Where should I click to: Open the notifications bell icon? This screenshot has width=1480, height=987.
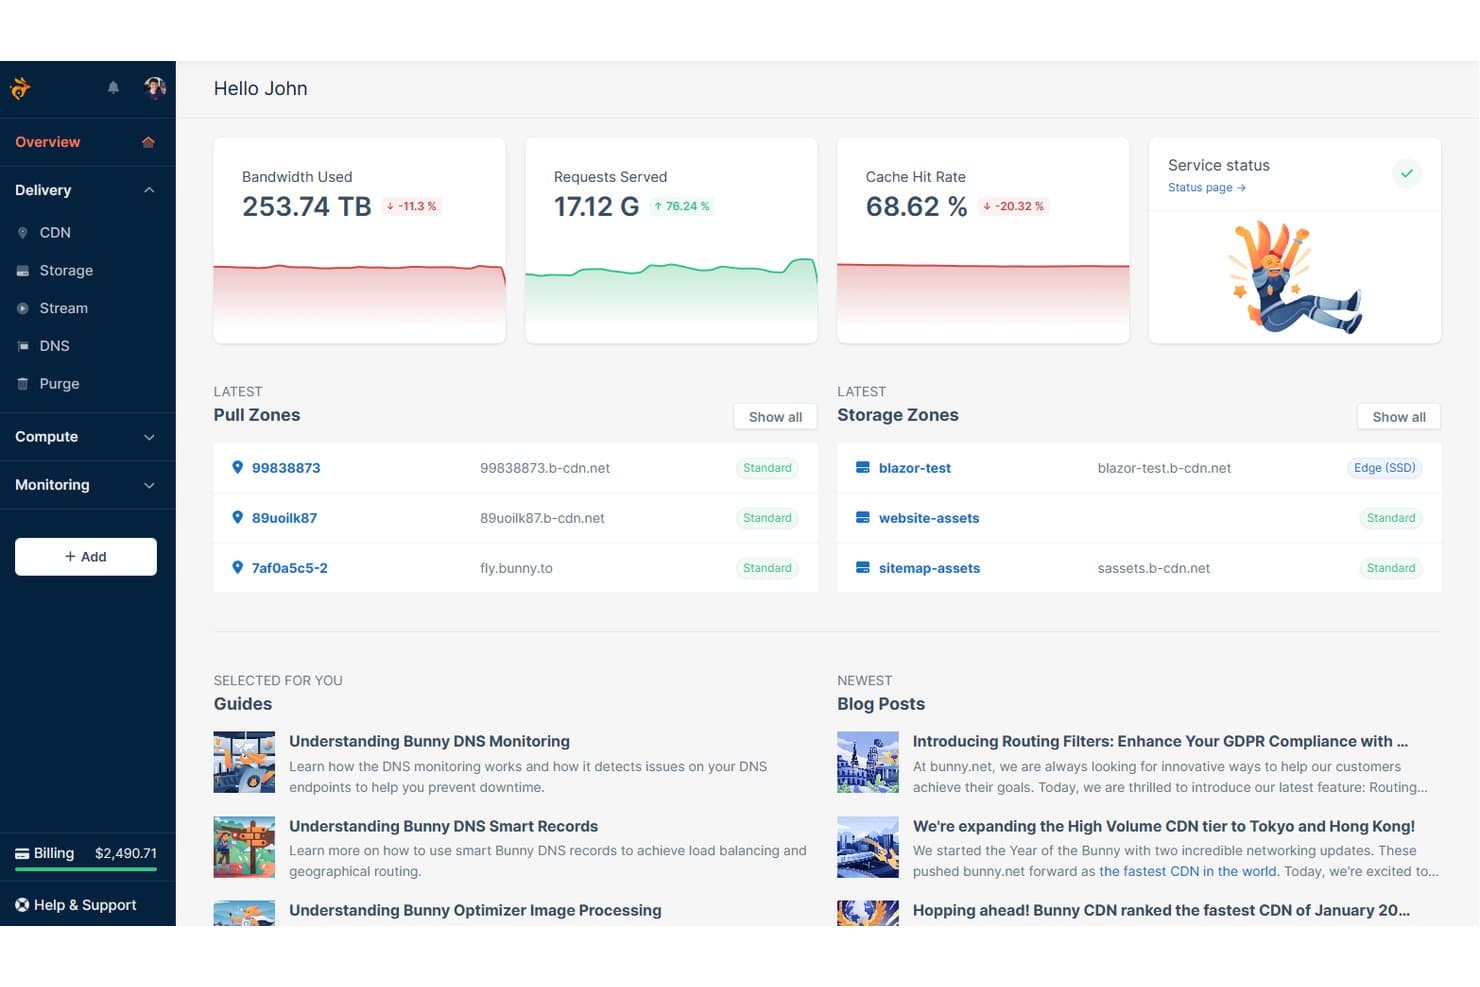(113, 88)
